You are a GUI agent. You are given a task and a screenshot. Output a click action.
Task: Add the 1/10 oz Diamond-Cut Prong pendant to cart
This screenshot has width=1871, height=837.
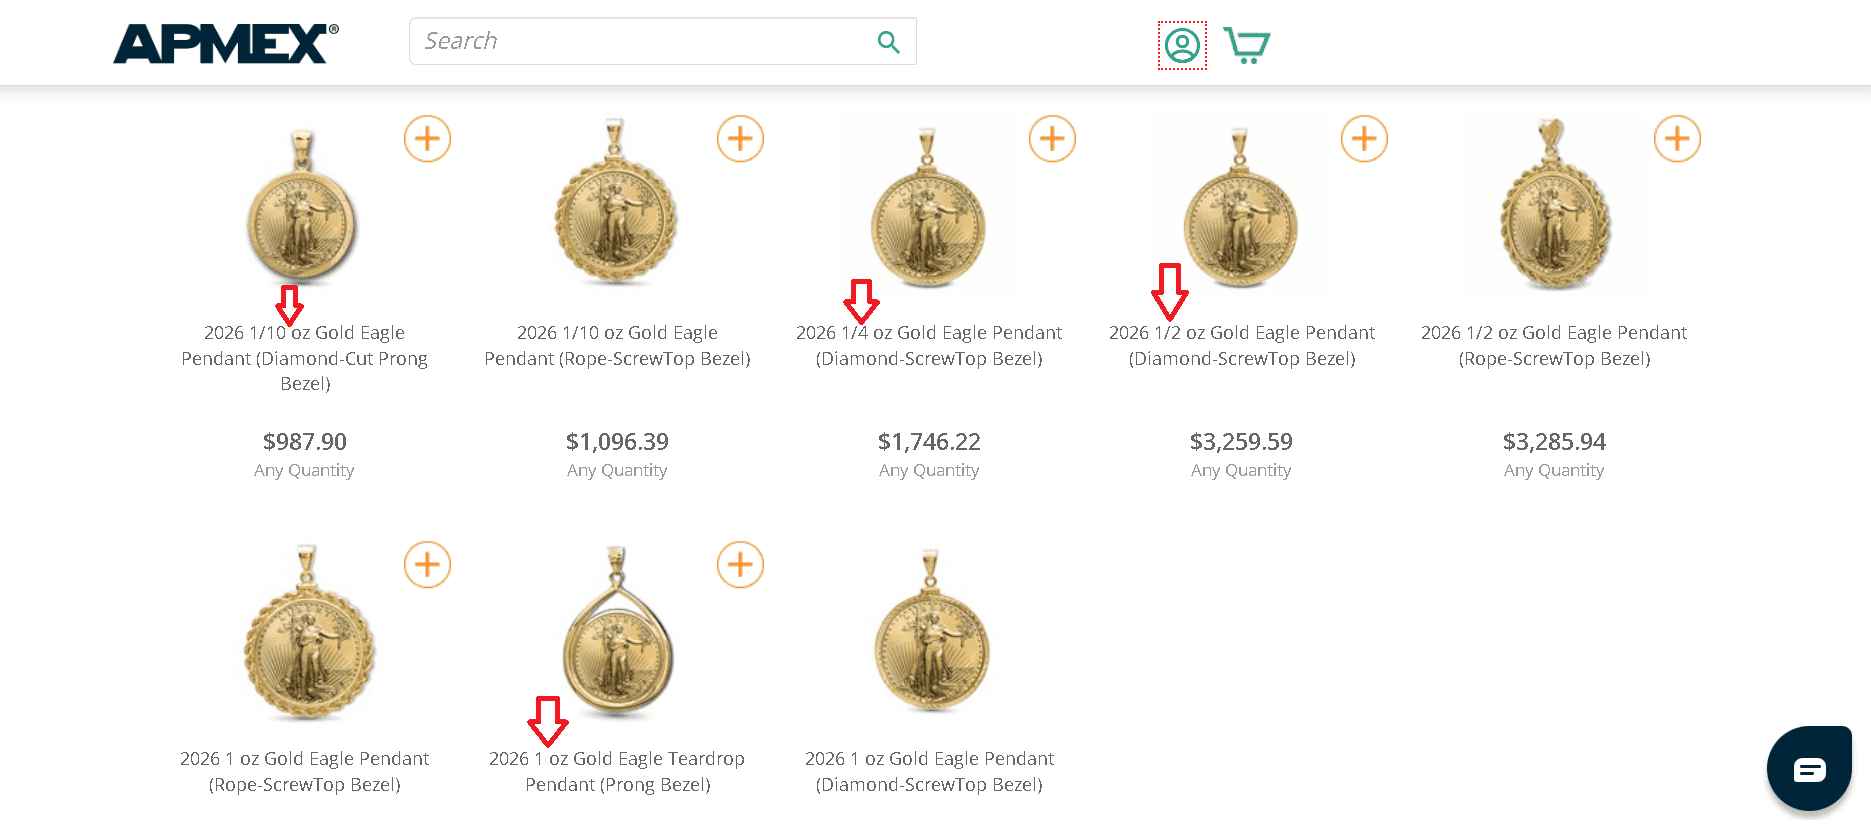[427, 139]
